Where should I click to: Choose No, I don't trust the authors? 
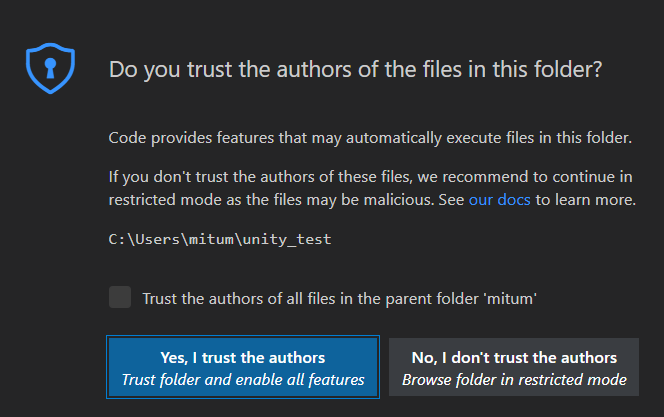coord(514,367)
